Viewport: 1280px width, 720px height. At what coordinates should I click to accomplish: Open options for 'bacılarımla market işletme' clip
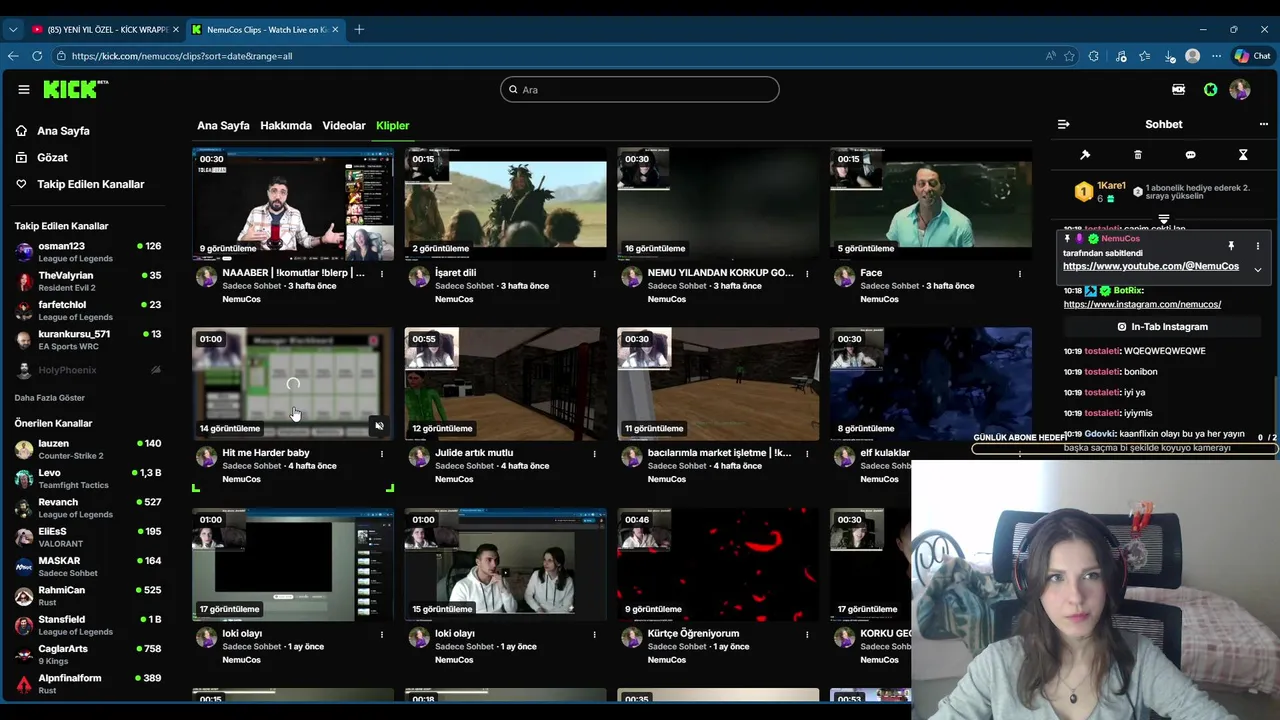coord(806,454)
